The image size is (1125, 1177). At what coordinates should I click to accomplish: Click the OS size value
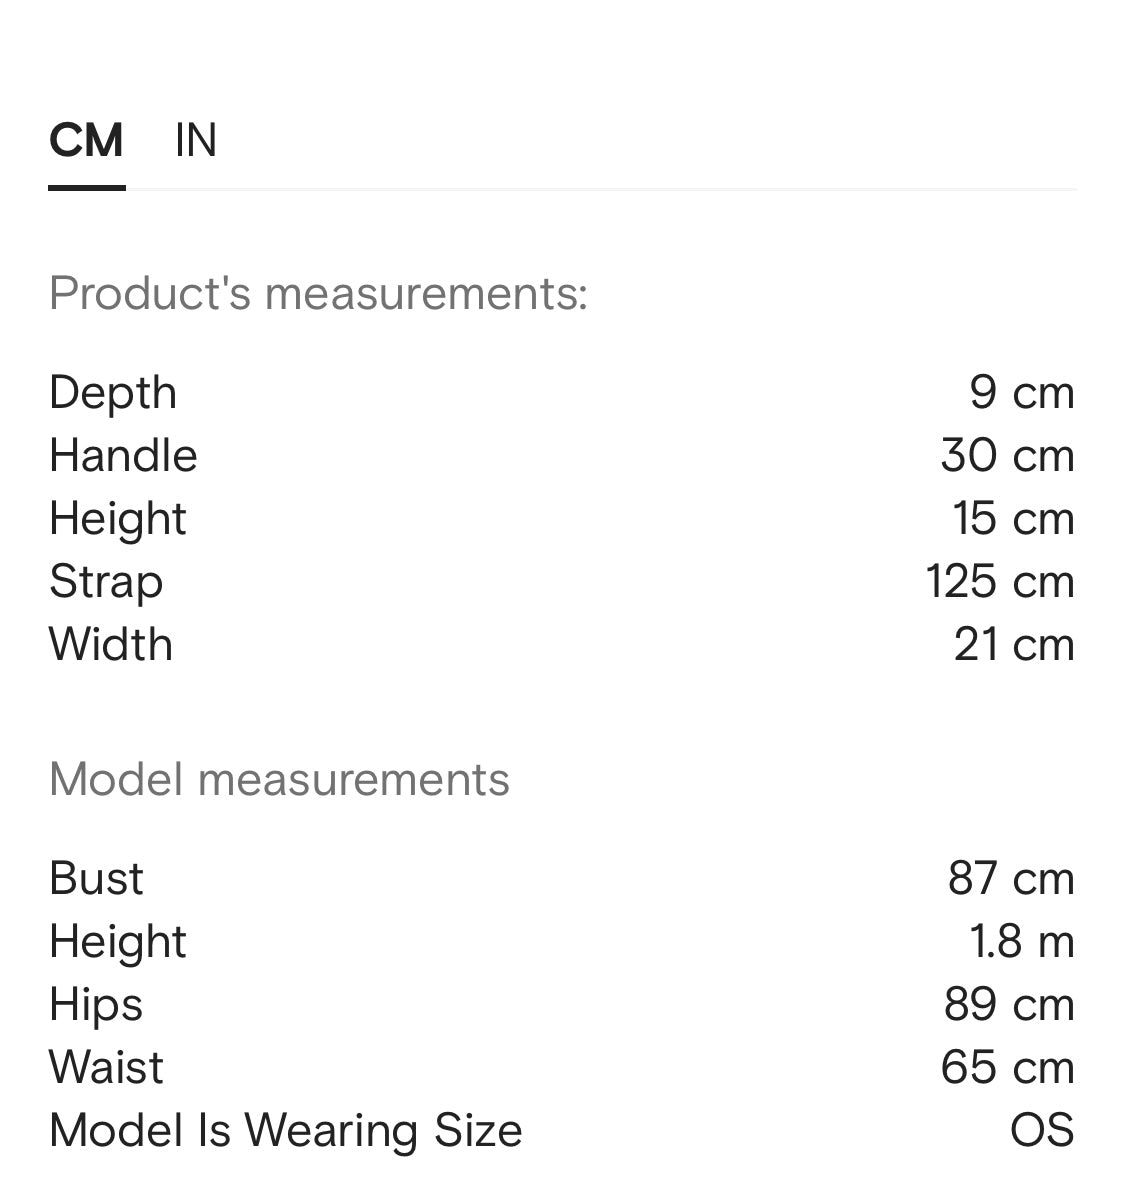click(1042, 1130)
